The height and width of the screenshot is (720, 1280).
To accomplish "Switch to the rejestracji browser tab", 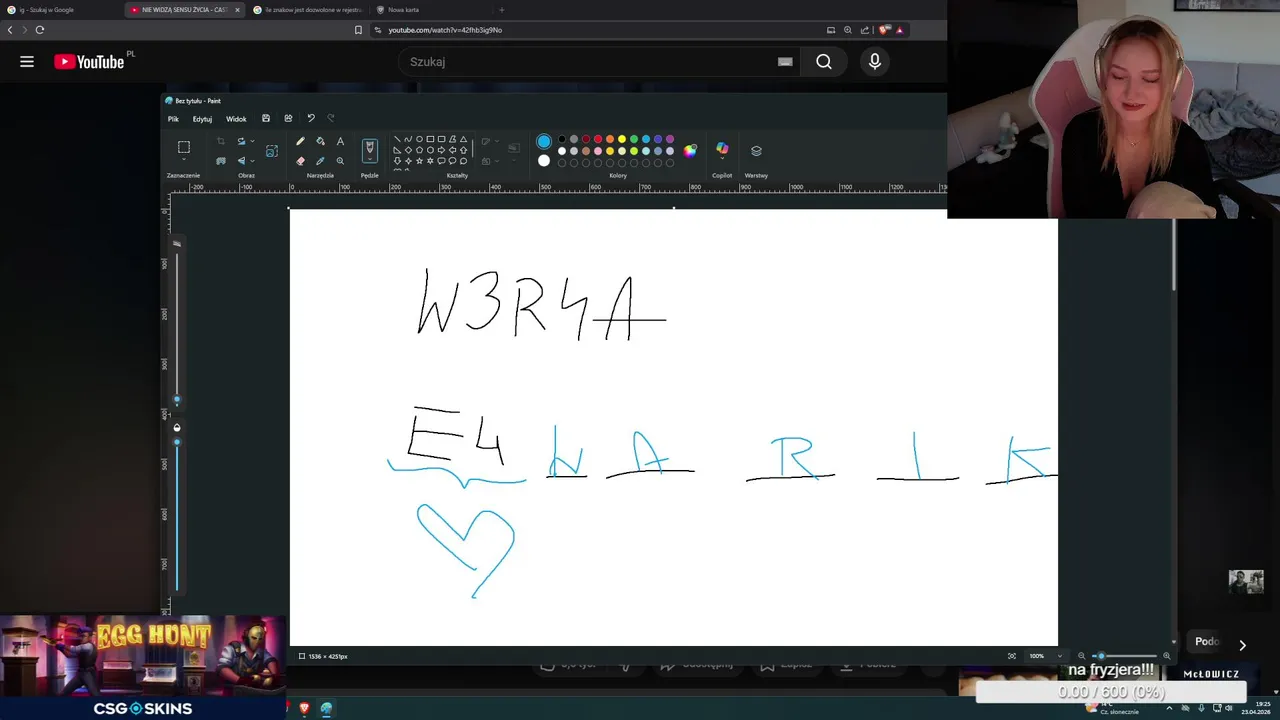I will click(x=307, y=10).
